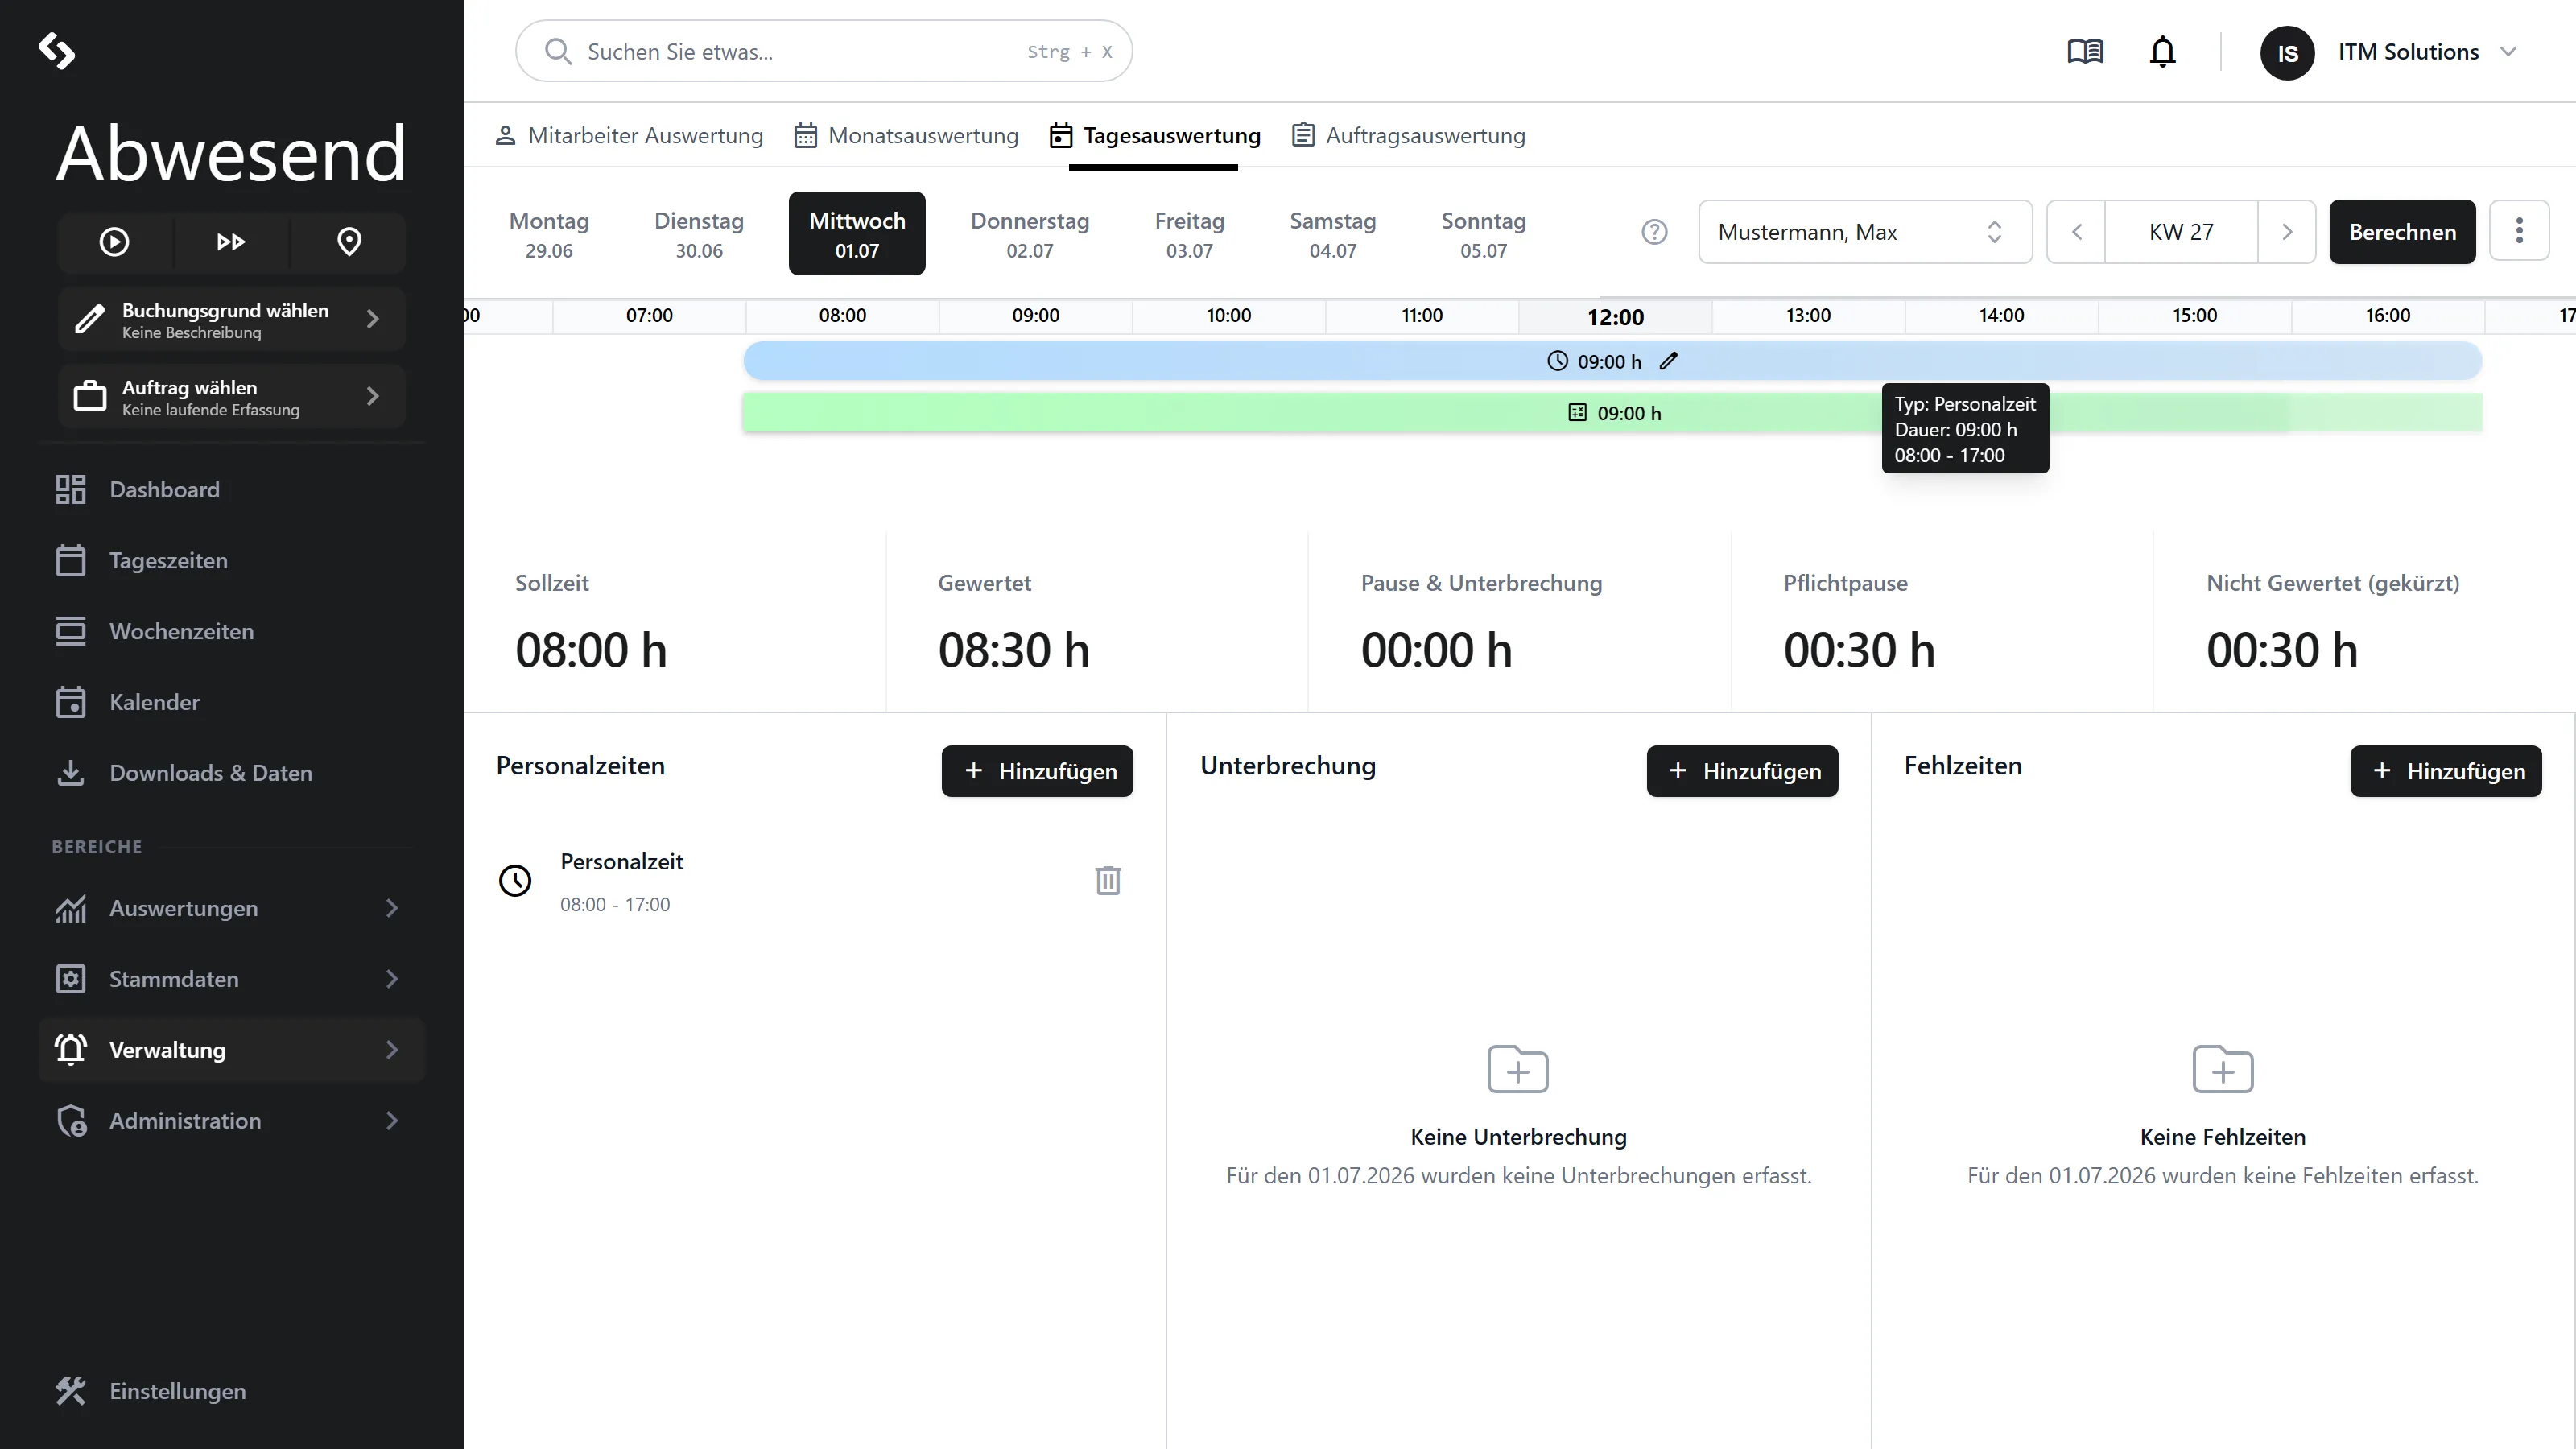
Task: Click the Berechnen button
Action: 2402,232
